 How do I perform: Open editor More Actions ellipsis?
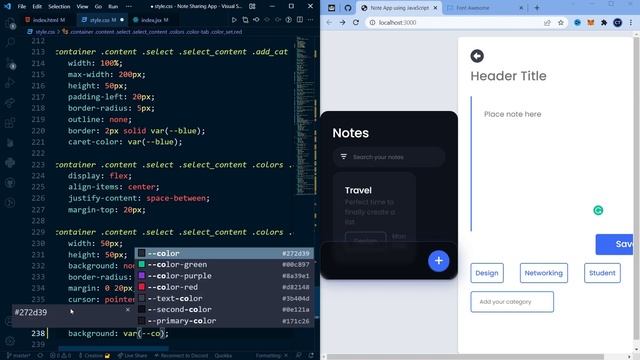tap(311, 20)
